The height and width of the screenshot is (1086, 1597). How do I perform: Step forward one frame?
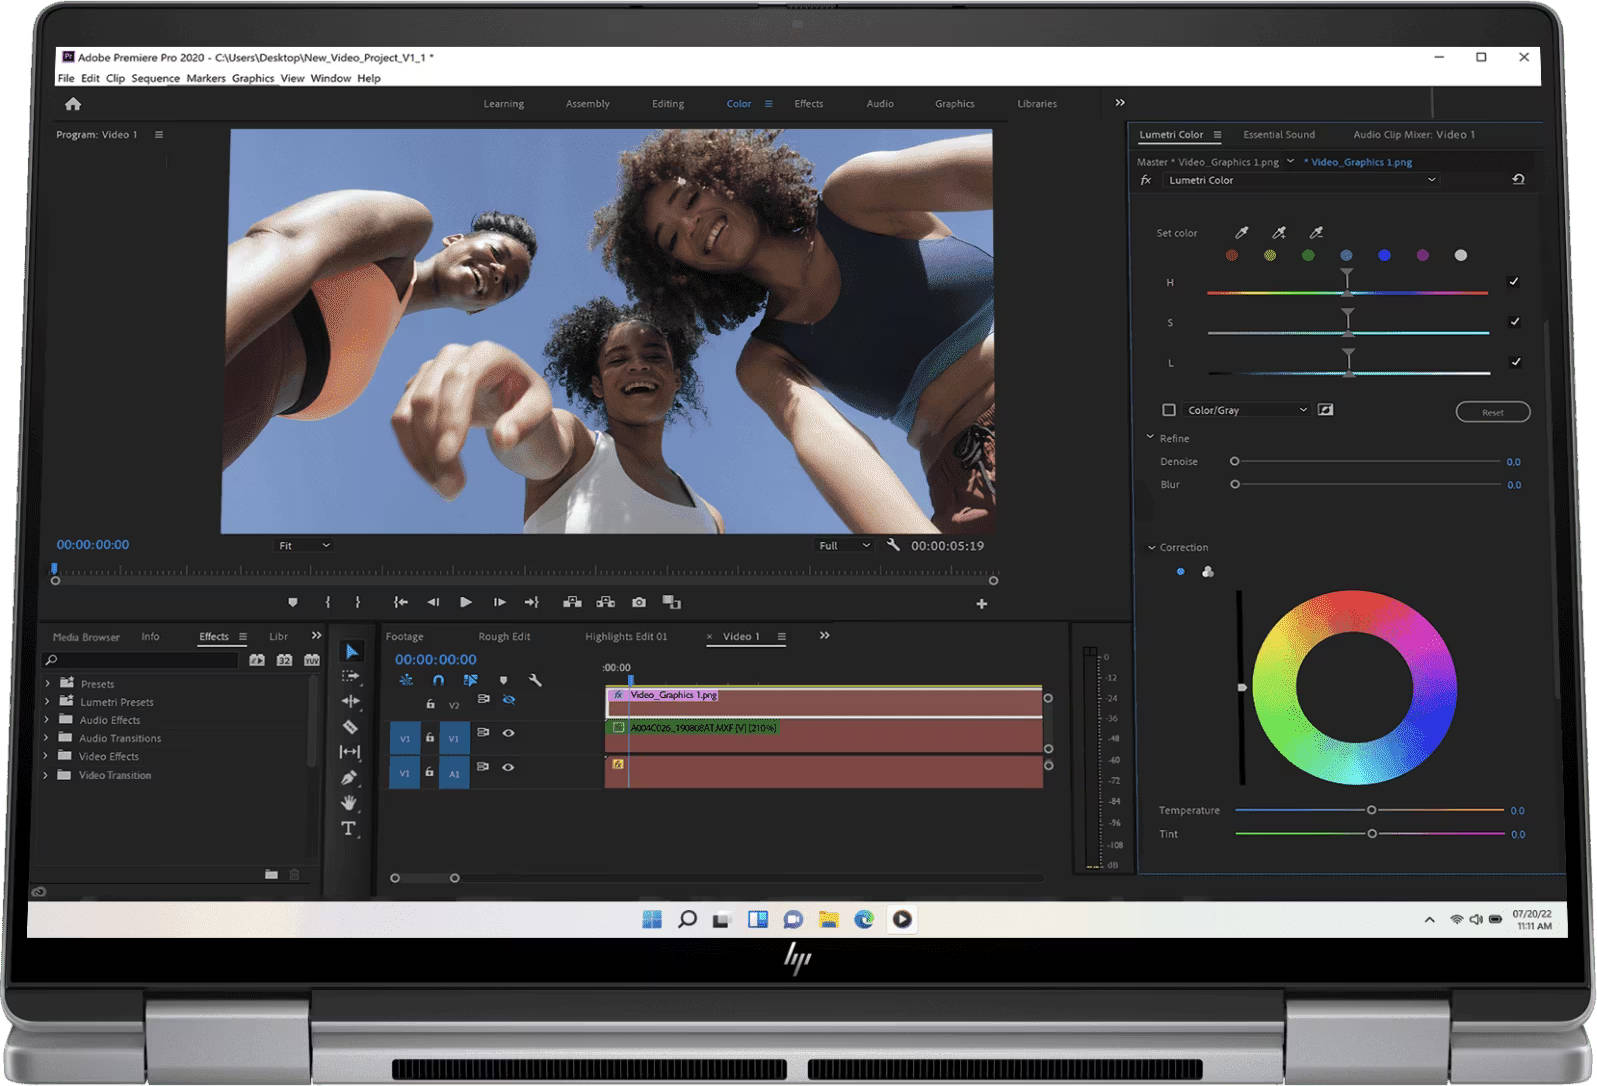tap(499, 602)
